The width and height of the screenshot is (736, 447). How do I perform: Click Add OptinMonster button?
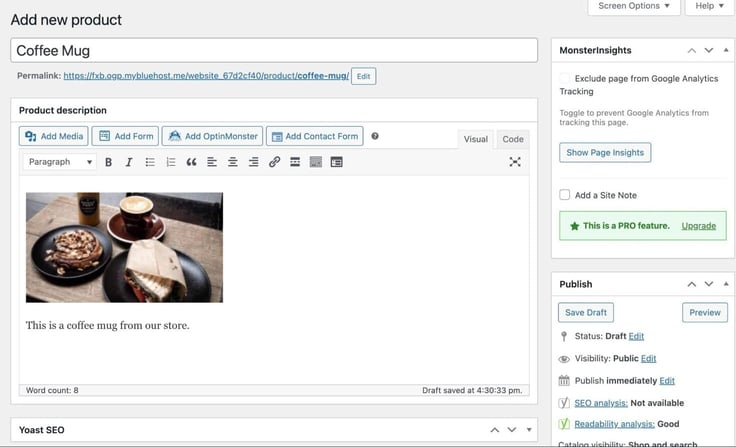tap(213, 136)
